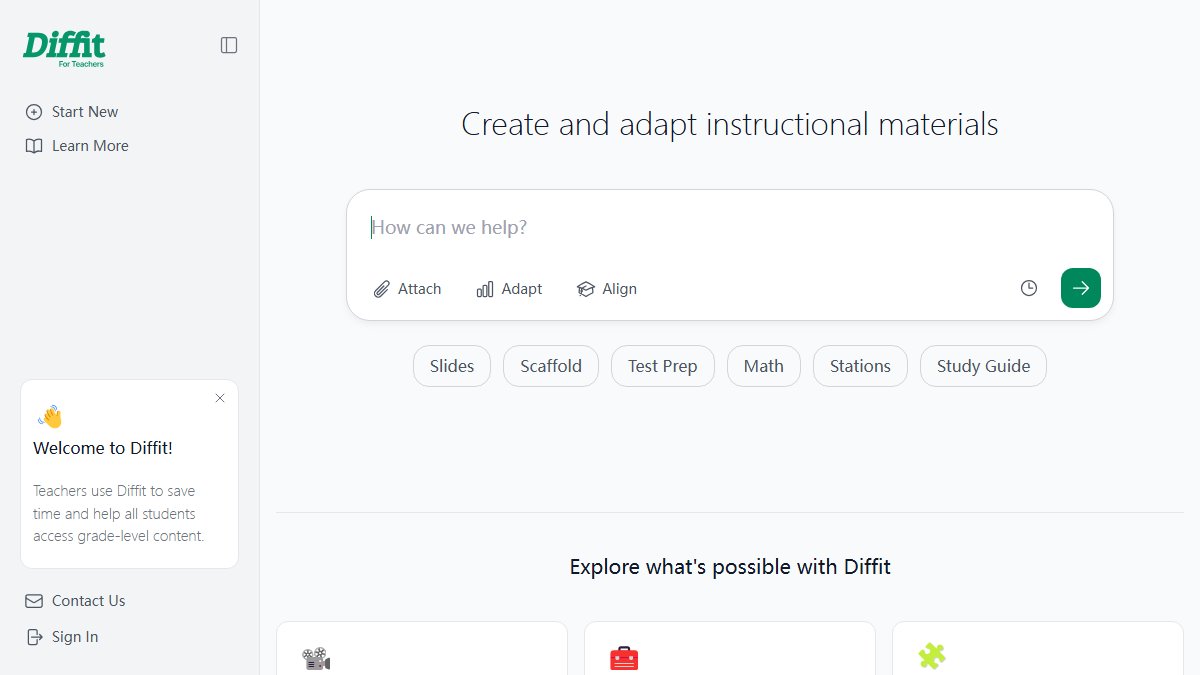Collapse the sidebar panel icon
The height and width of the screenshot is (675, 1200).
coord(229,45)
